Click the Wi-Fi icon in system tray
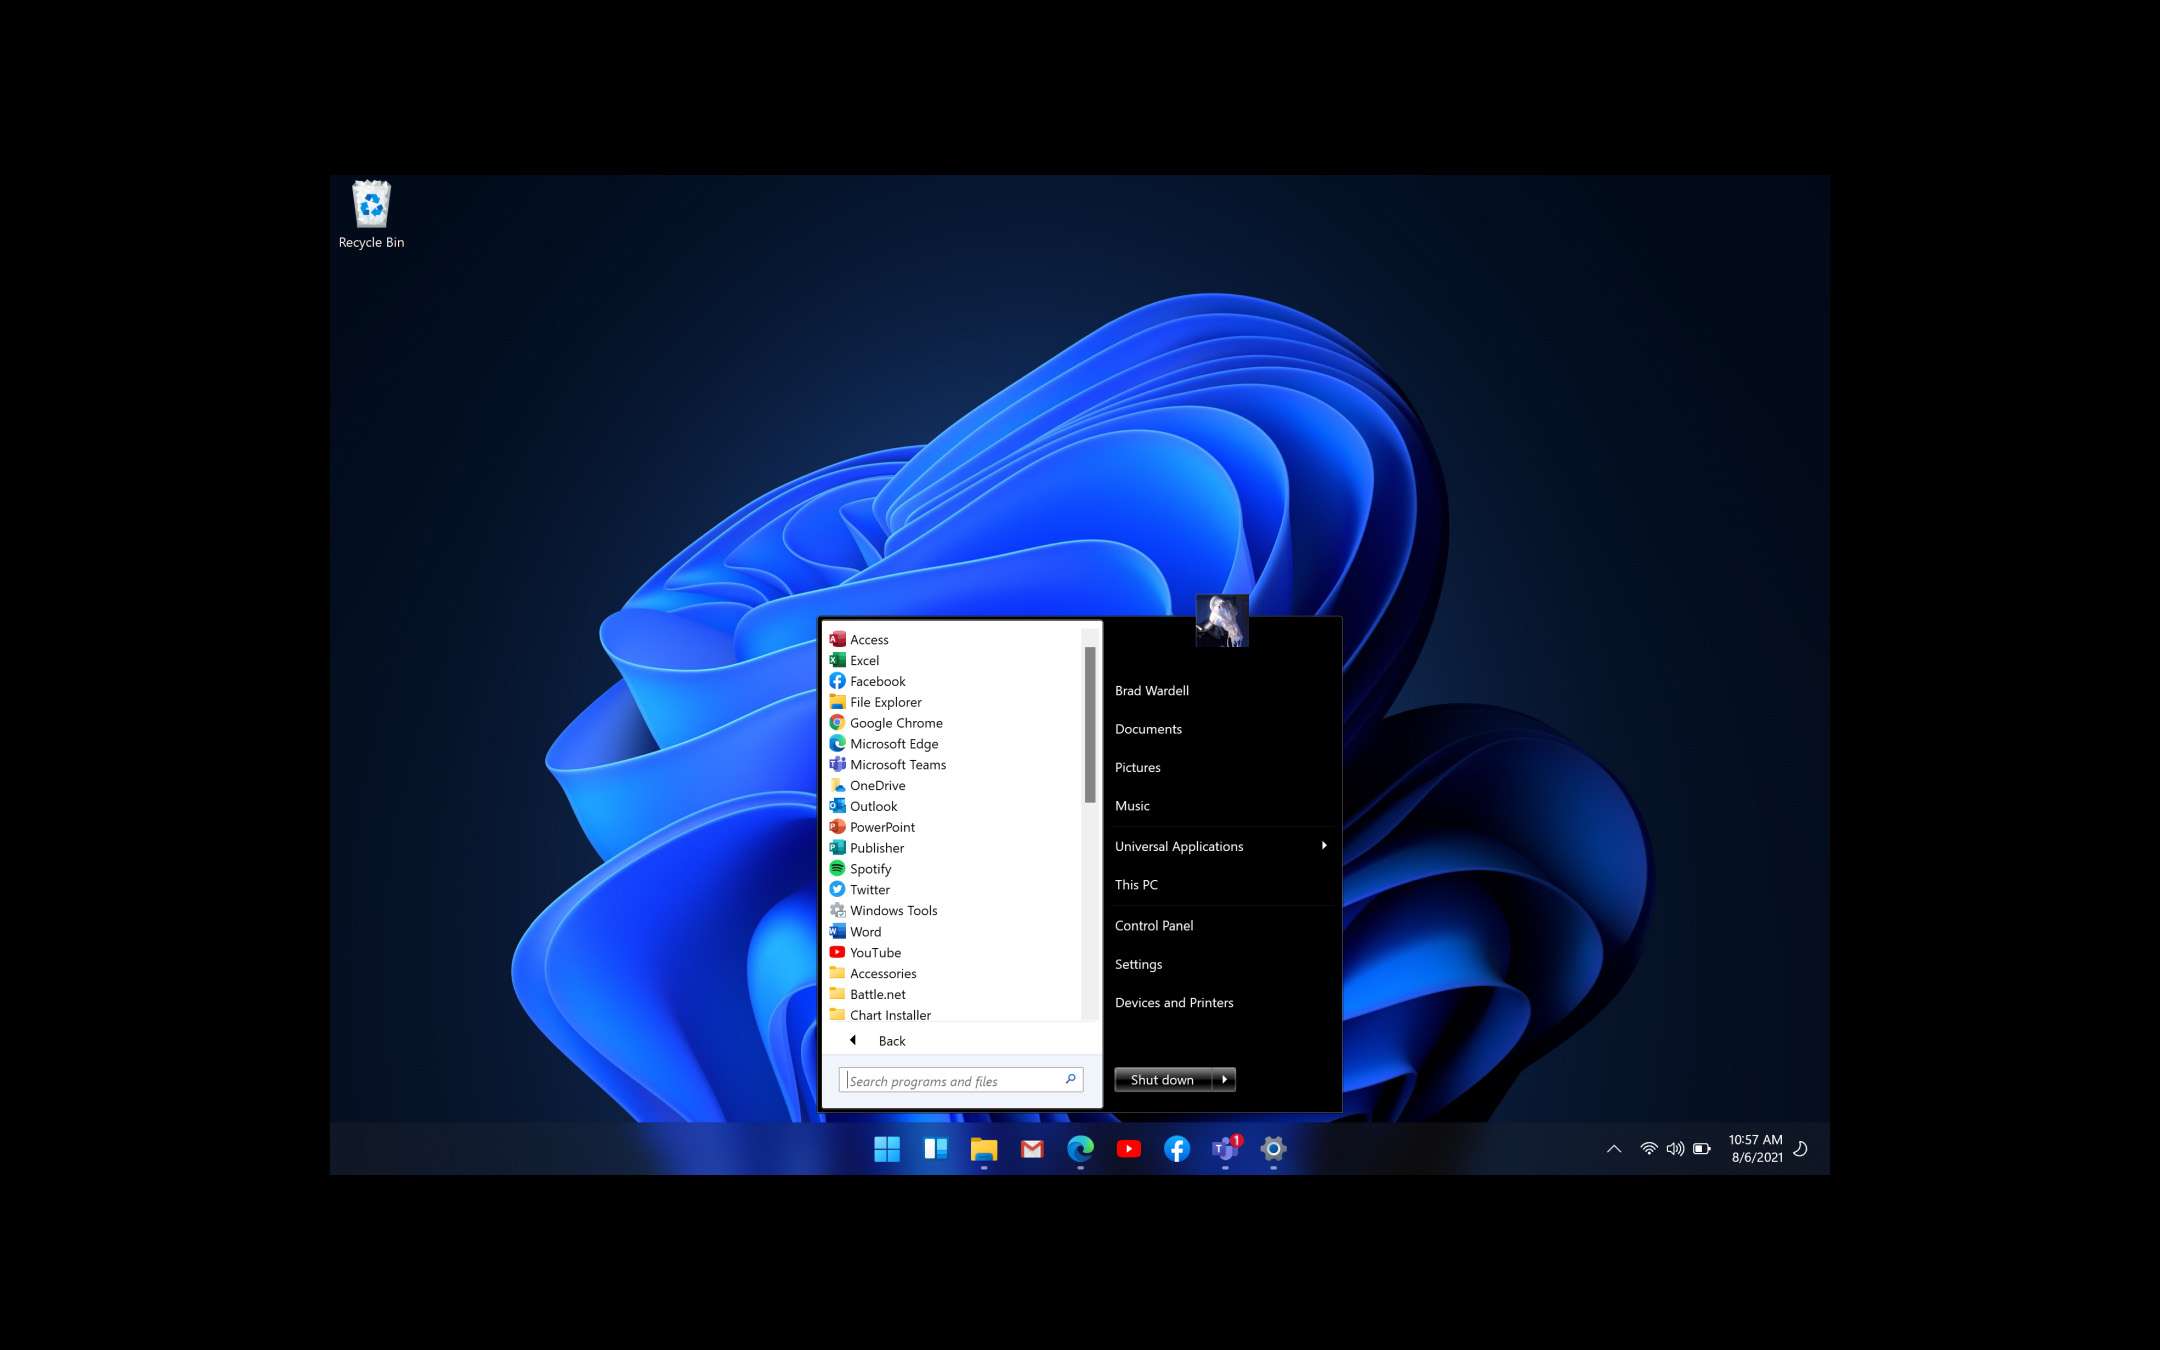The image size is (2160, 1350). [x=1649, y=1149]
